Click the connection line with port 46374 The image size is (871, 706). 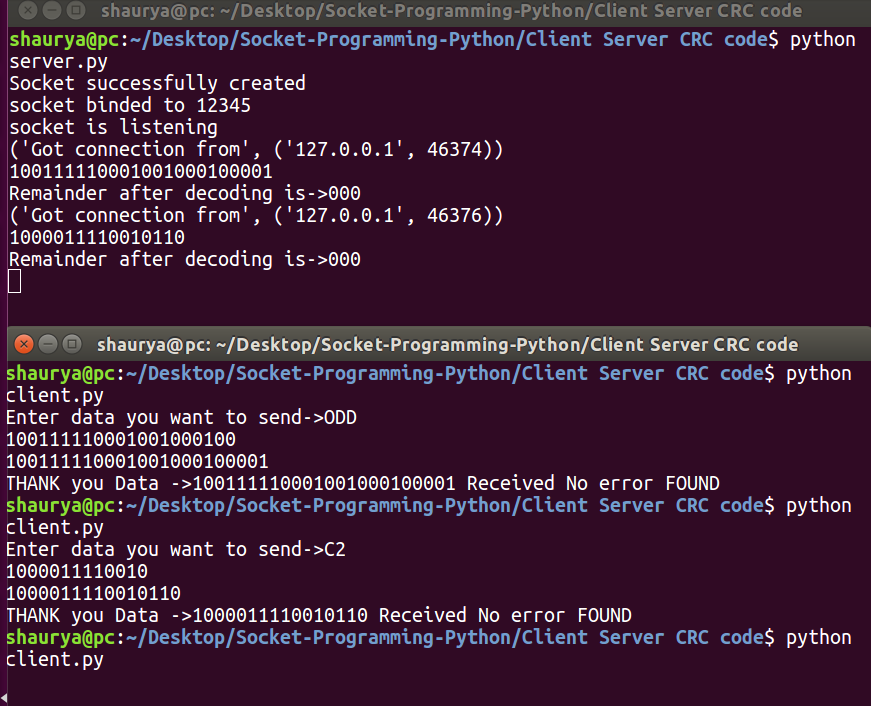[257, 149]
